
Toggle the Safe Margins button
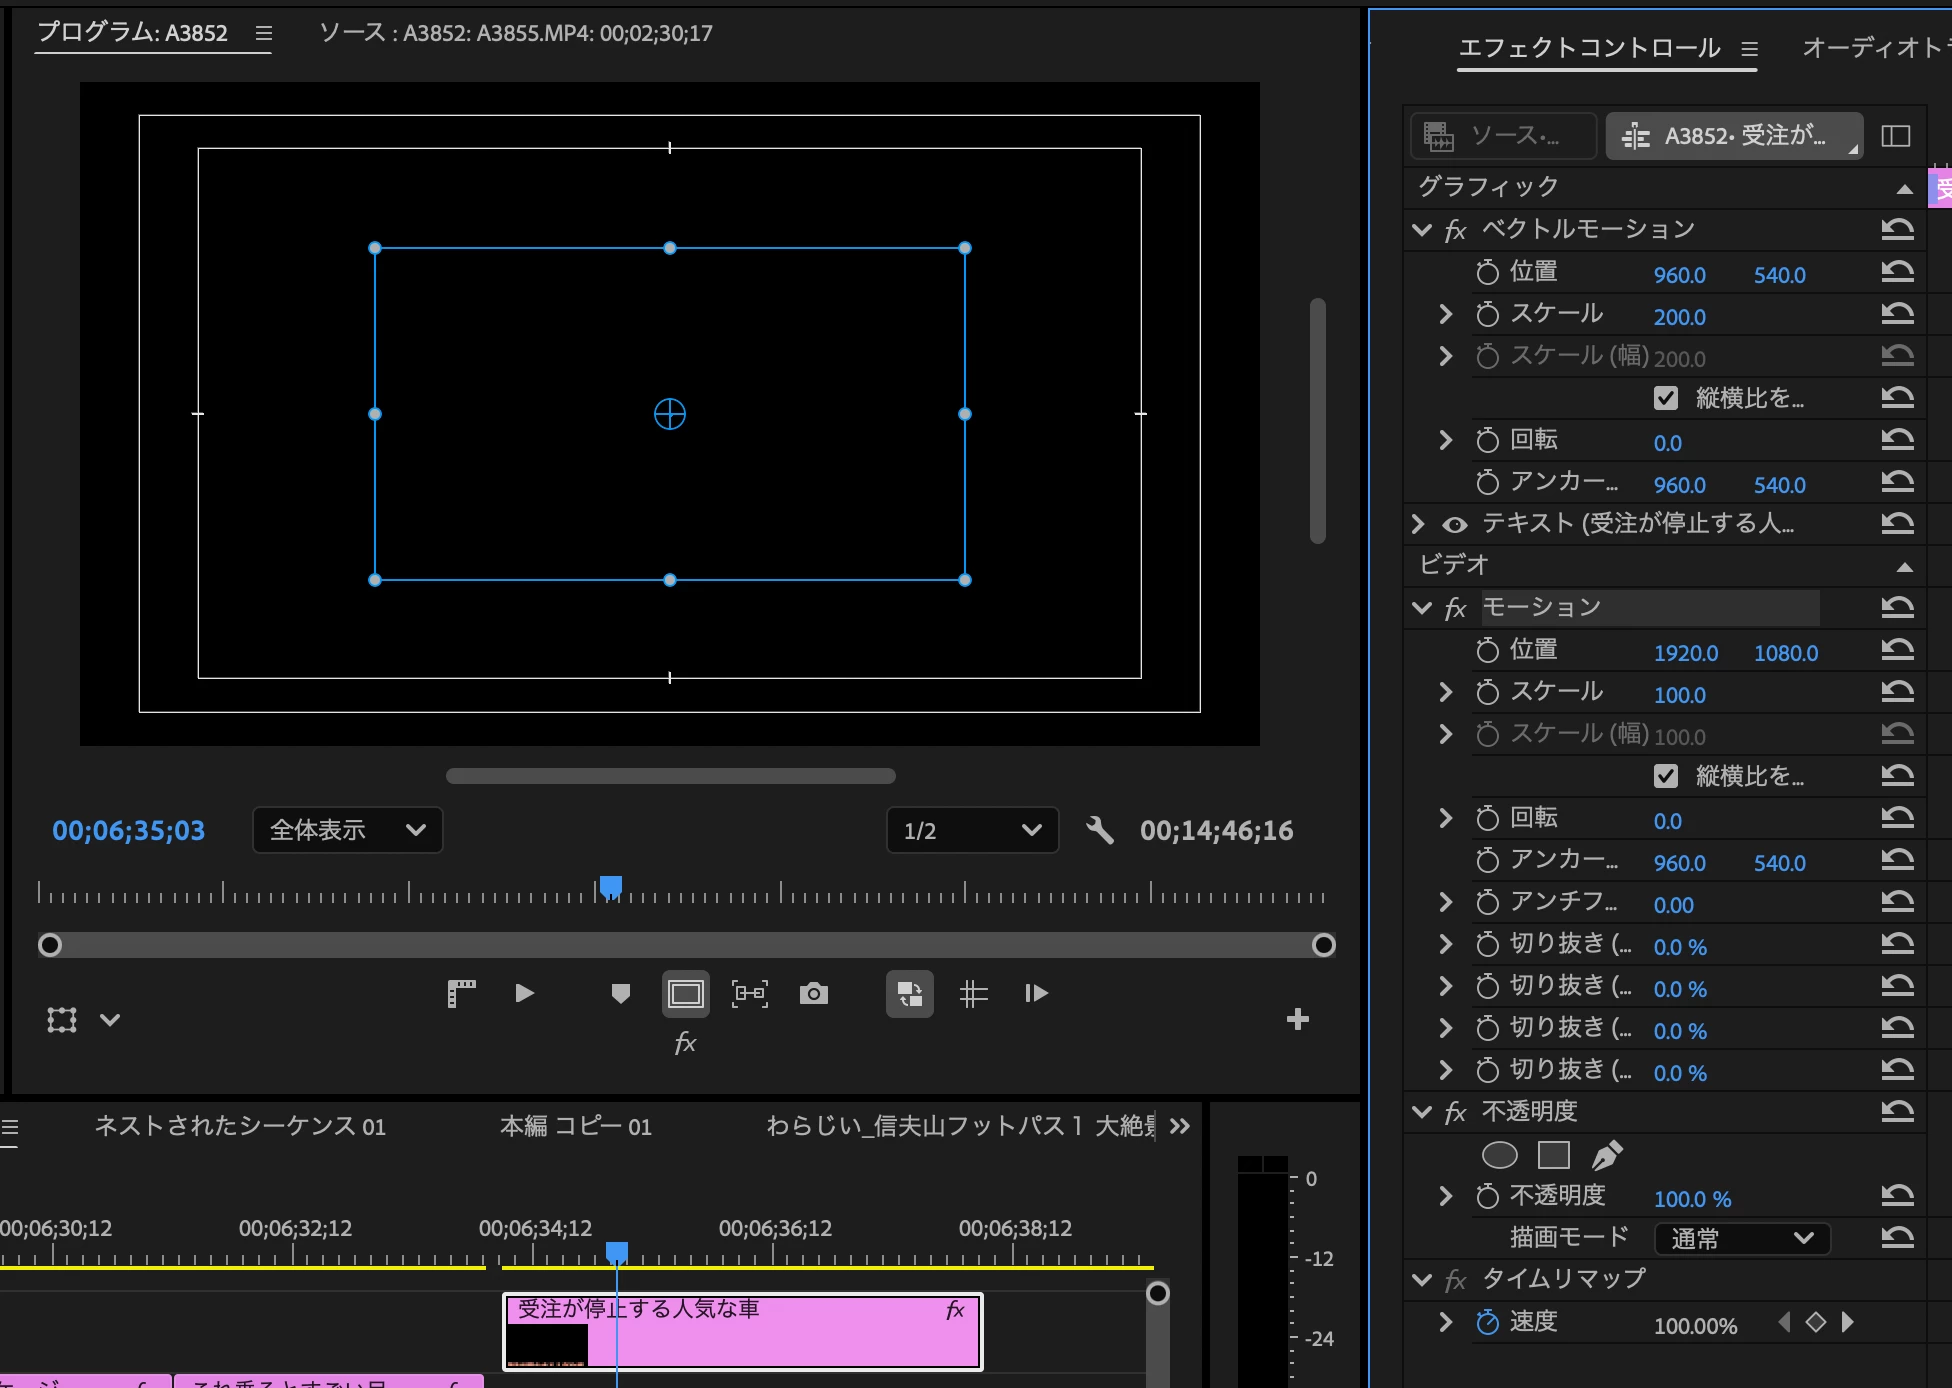(686, 993)
